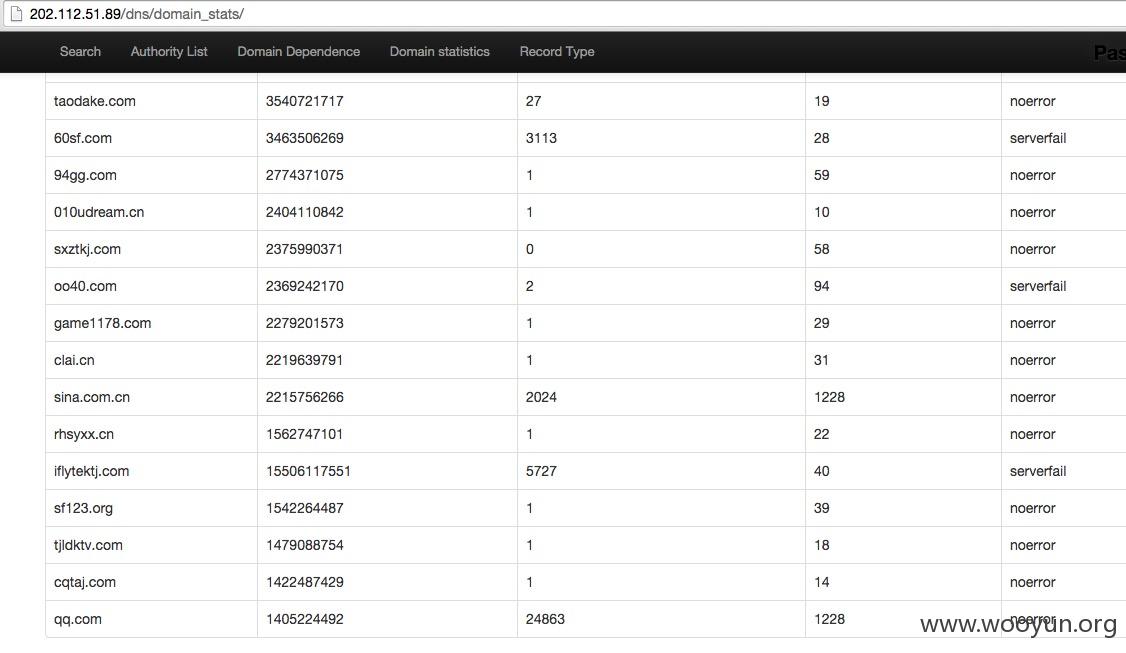1126x653 pixels.
Task: Click 24863 in the qq.com row
Action: [545, 619]
